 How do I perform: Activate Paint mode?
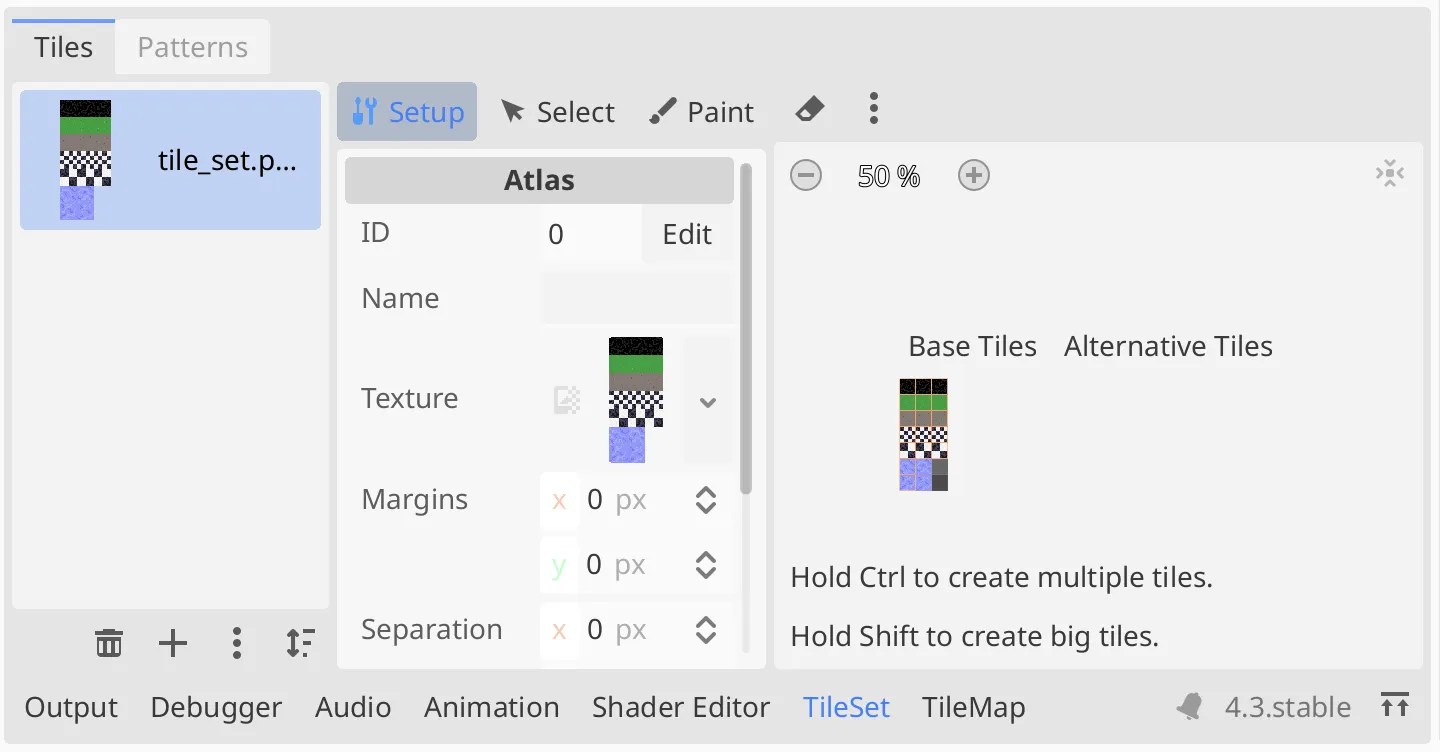click(701, 111)
